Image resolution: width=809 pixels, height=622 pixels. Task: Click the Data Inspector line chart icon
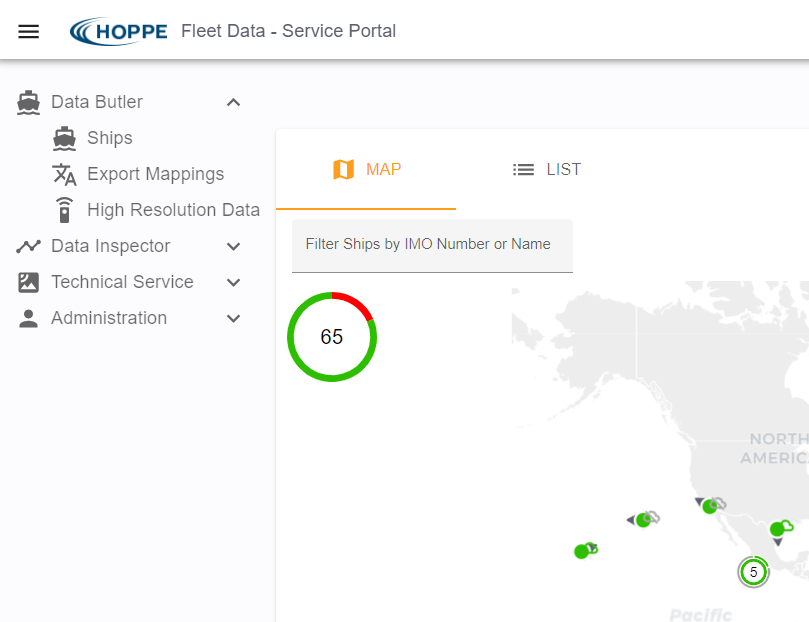(x=28, y=246)
